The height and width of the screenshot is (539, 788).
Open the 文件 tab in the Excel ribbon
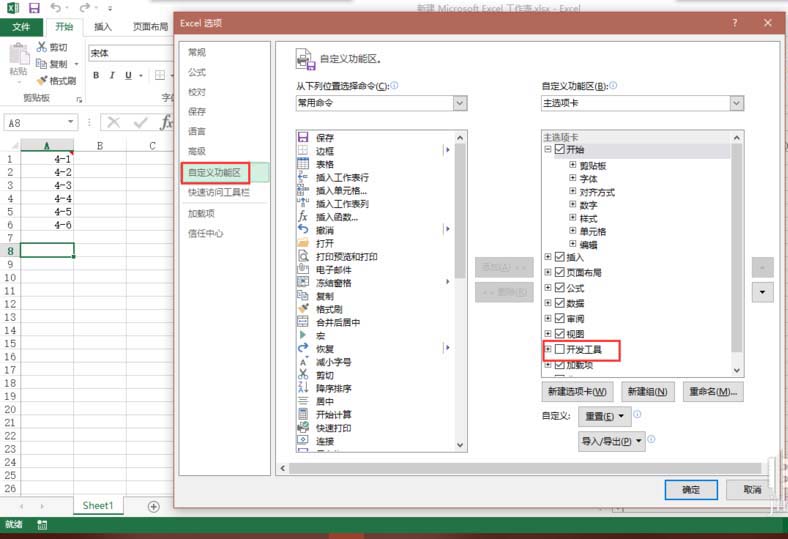21,27
